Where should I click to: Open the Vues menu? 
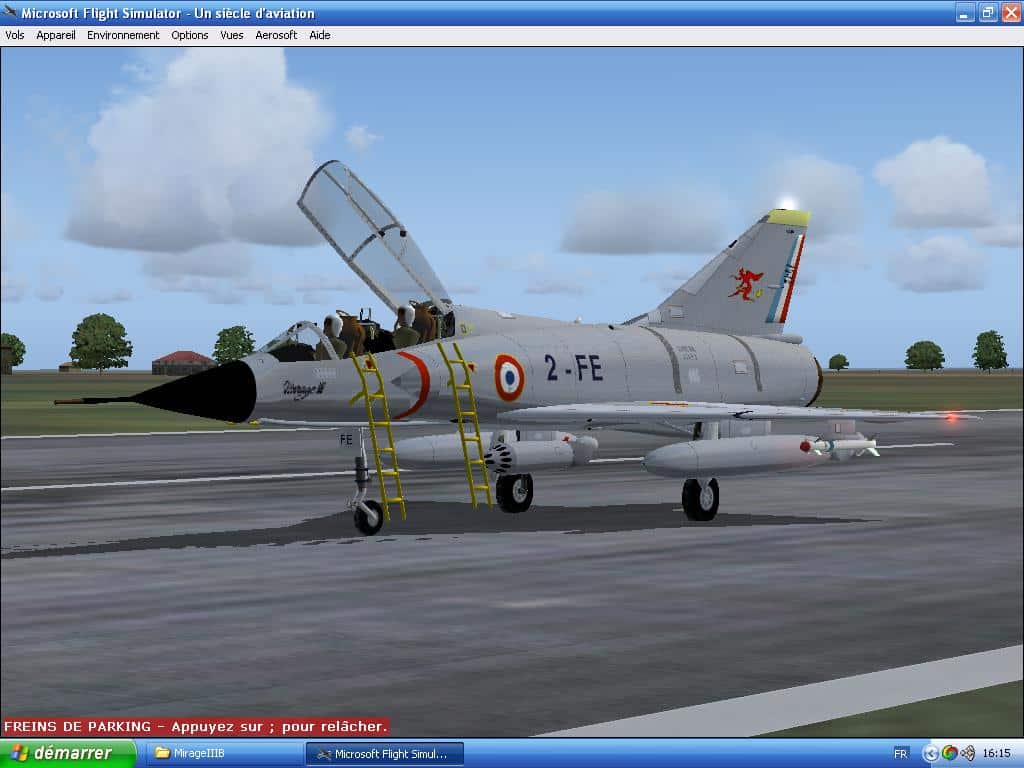click(x=232, y=35)
